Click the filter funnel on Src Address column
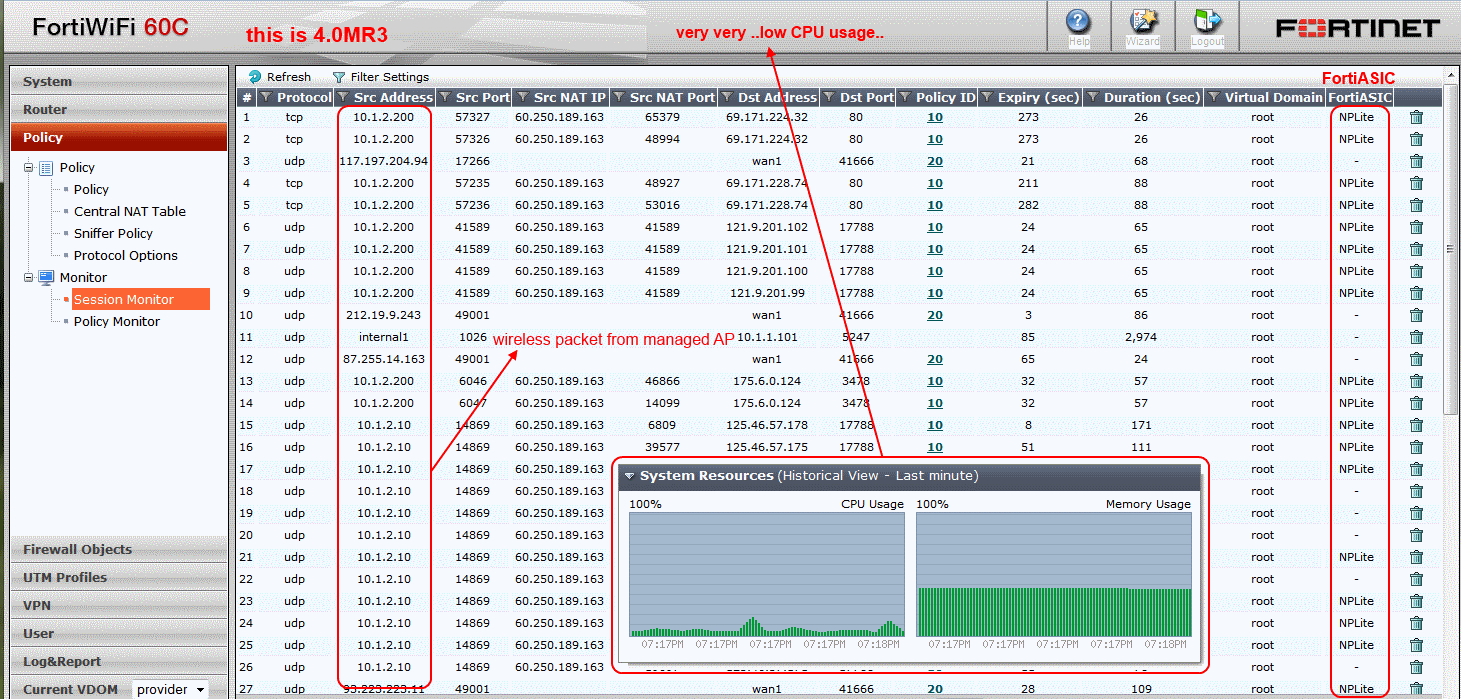Screen dimensions: 1461x699 tap(345, 97)
